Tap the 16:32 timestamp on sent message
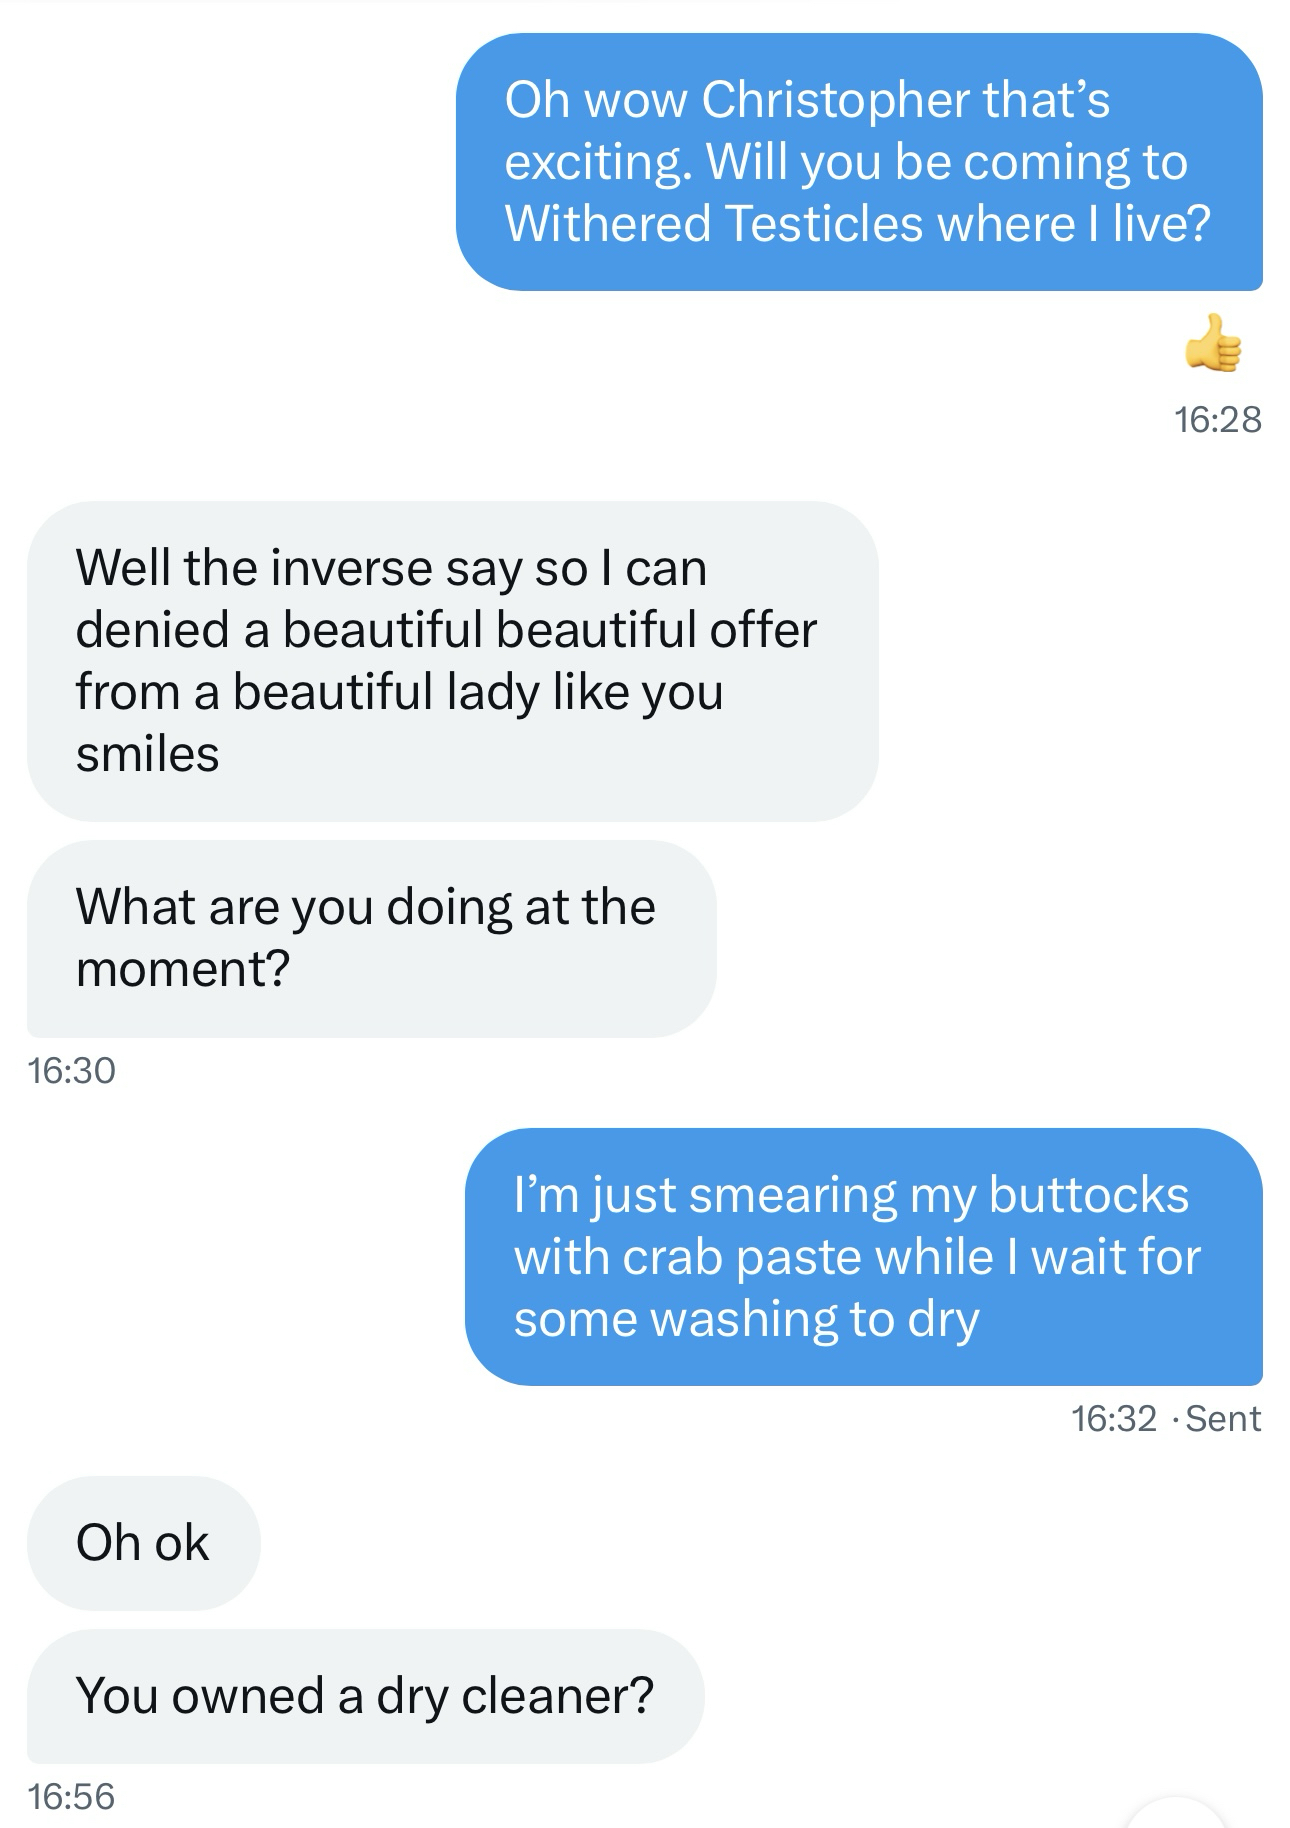 pyautogui.click(x=1113, y=1419)
